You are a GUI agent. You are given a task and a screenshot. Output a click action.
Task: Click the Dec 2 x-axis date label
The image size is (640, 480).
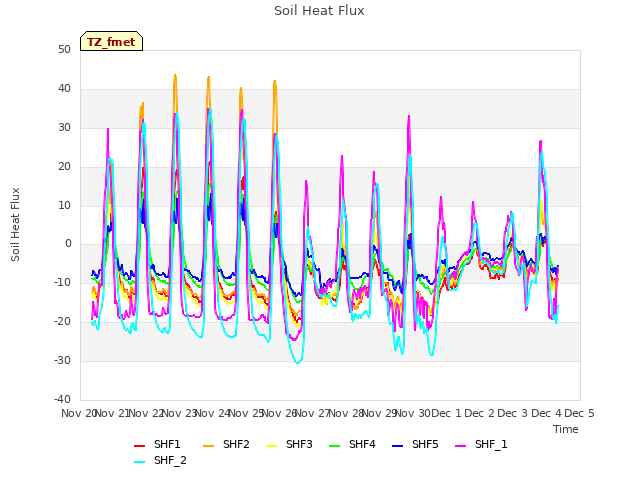click(x=480, y=413)
